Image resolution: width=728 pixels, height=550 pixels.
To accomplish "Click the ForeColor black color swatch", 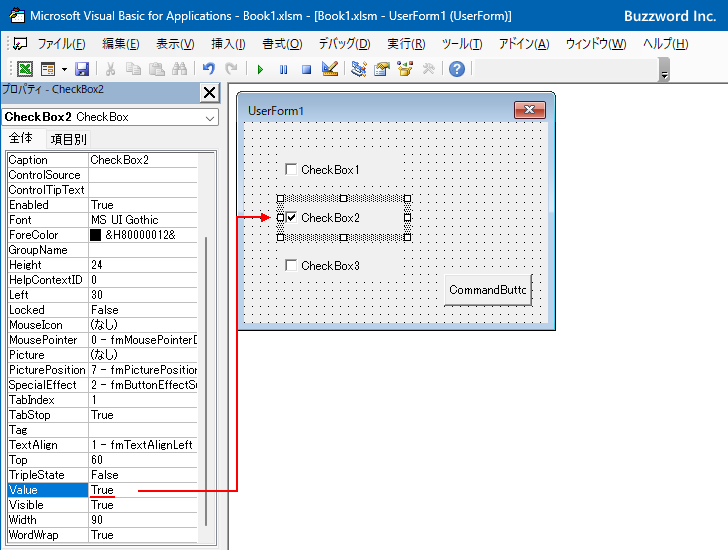I will click(x=95, y=235).
